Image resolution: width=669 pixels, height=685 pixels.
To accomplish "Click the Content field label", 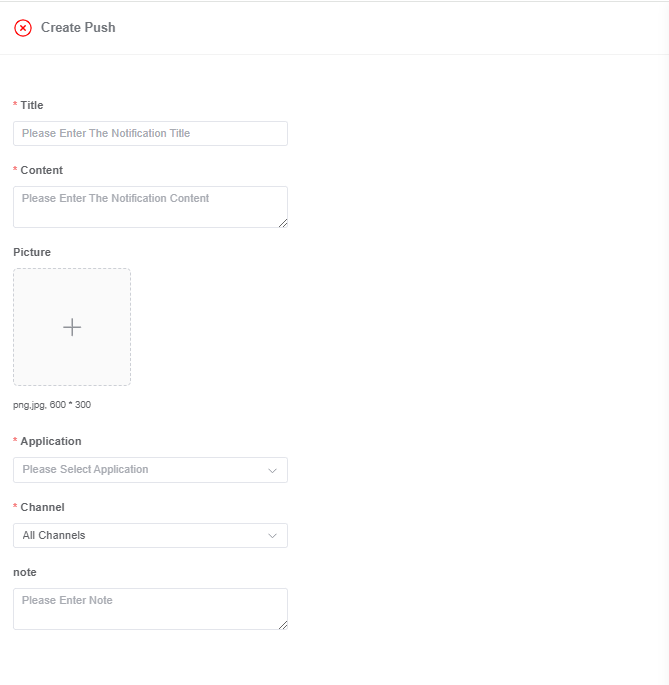I will pyautogui.click(x=42, y=170).
